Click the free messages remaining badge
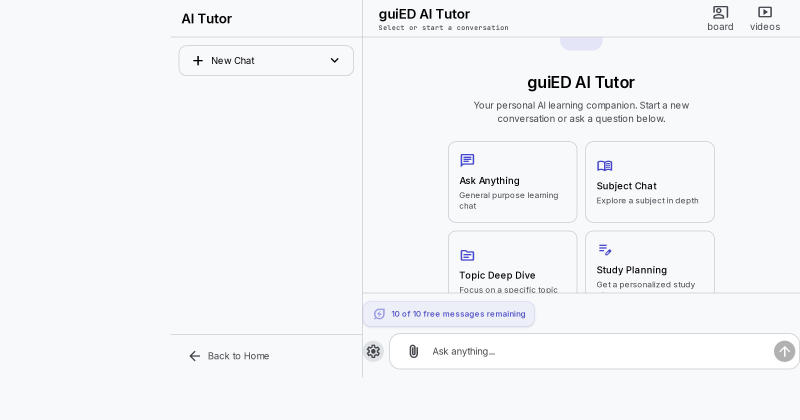This screenshot has height=420, width=800. pyautogui.click(x=449, y=314)
